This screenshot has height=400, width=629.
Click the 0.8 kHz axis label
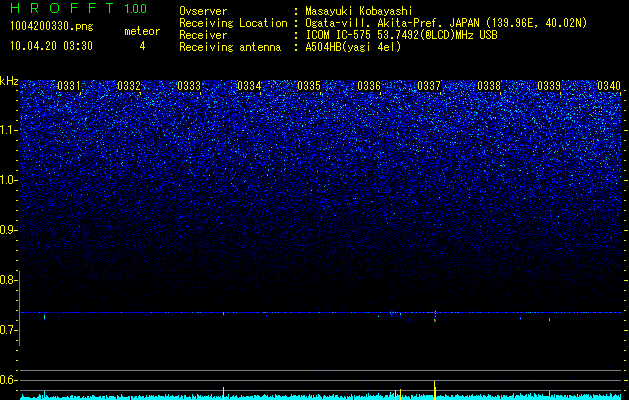point(8,280)
